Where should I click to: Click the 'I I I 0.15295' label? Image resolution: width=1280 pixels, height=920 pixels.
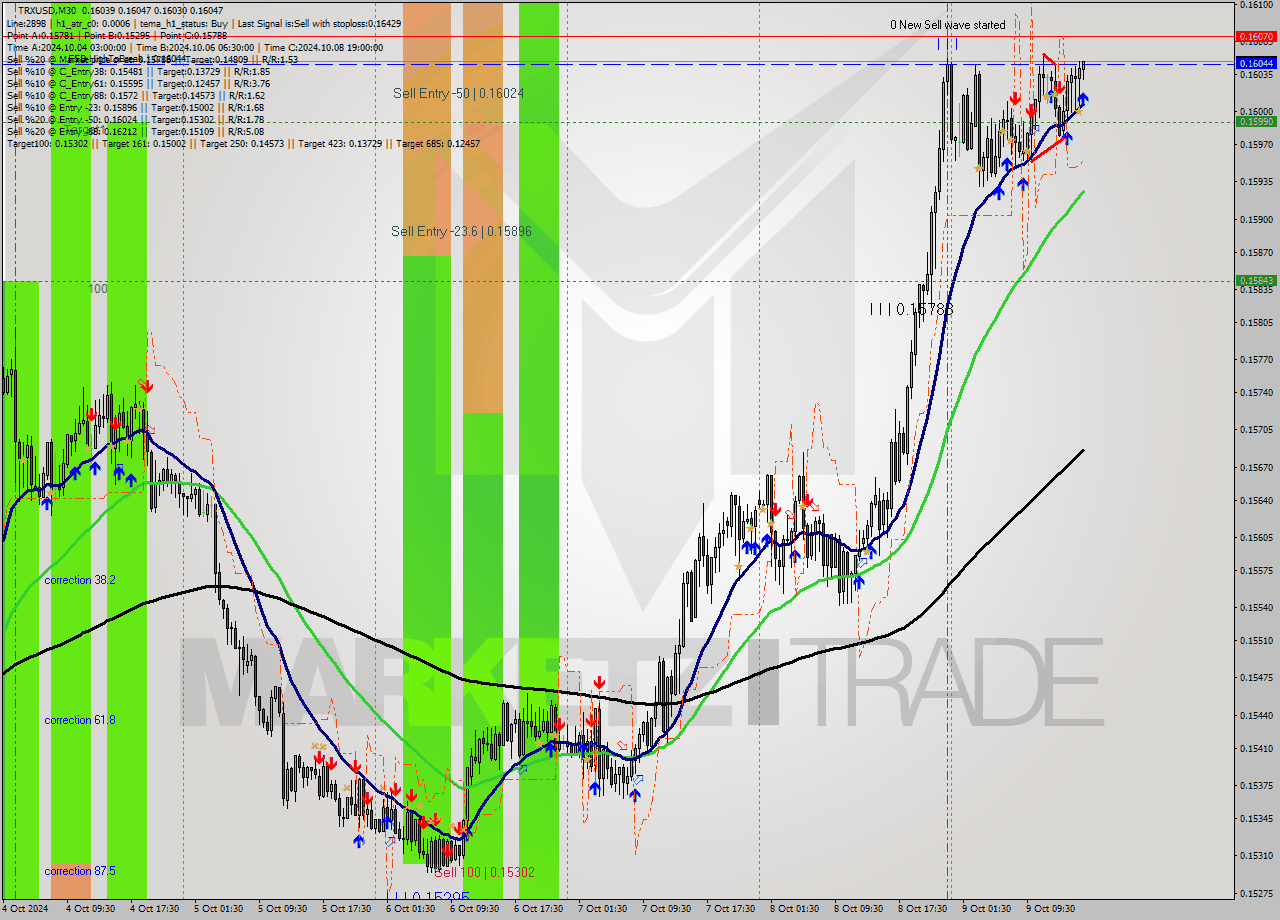(430, 897)
